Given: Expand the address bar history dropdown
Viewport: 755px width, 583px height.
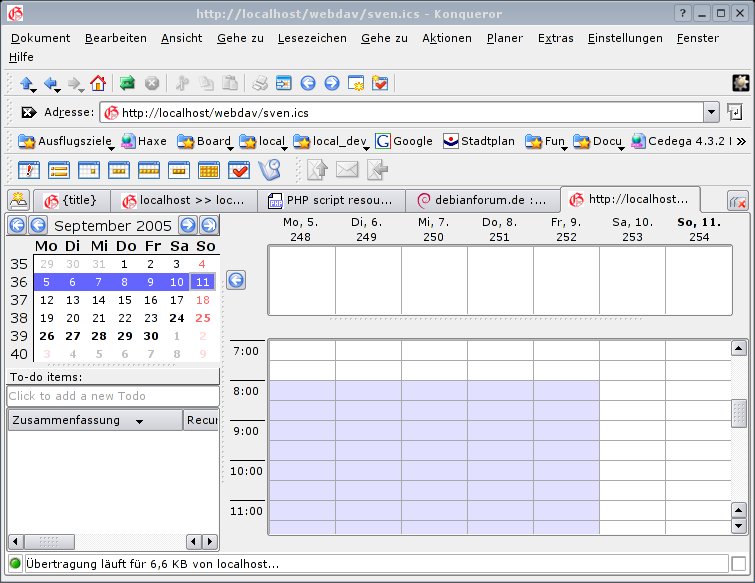Looking at the screenshot, I should tap(711, 113).
